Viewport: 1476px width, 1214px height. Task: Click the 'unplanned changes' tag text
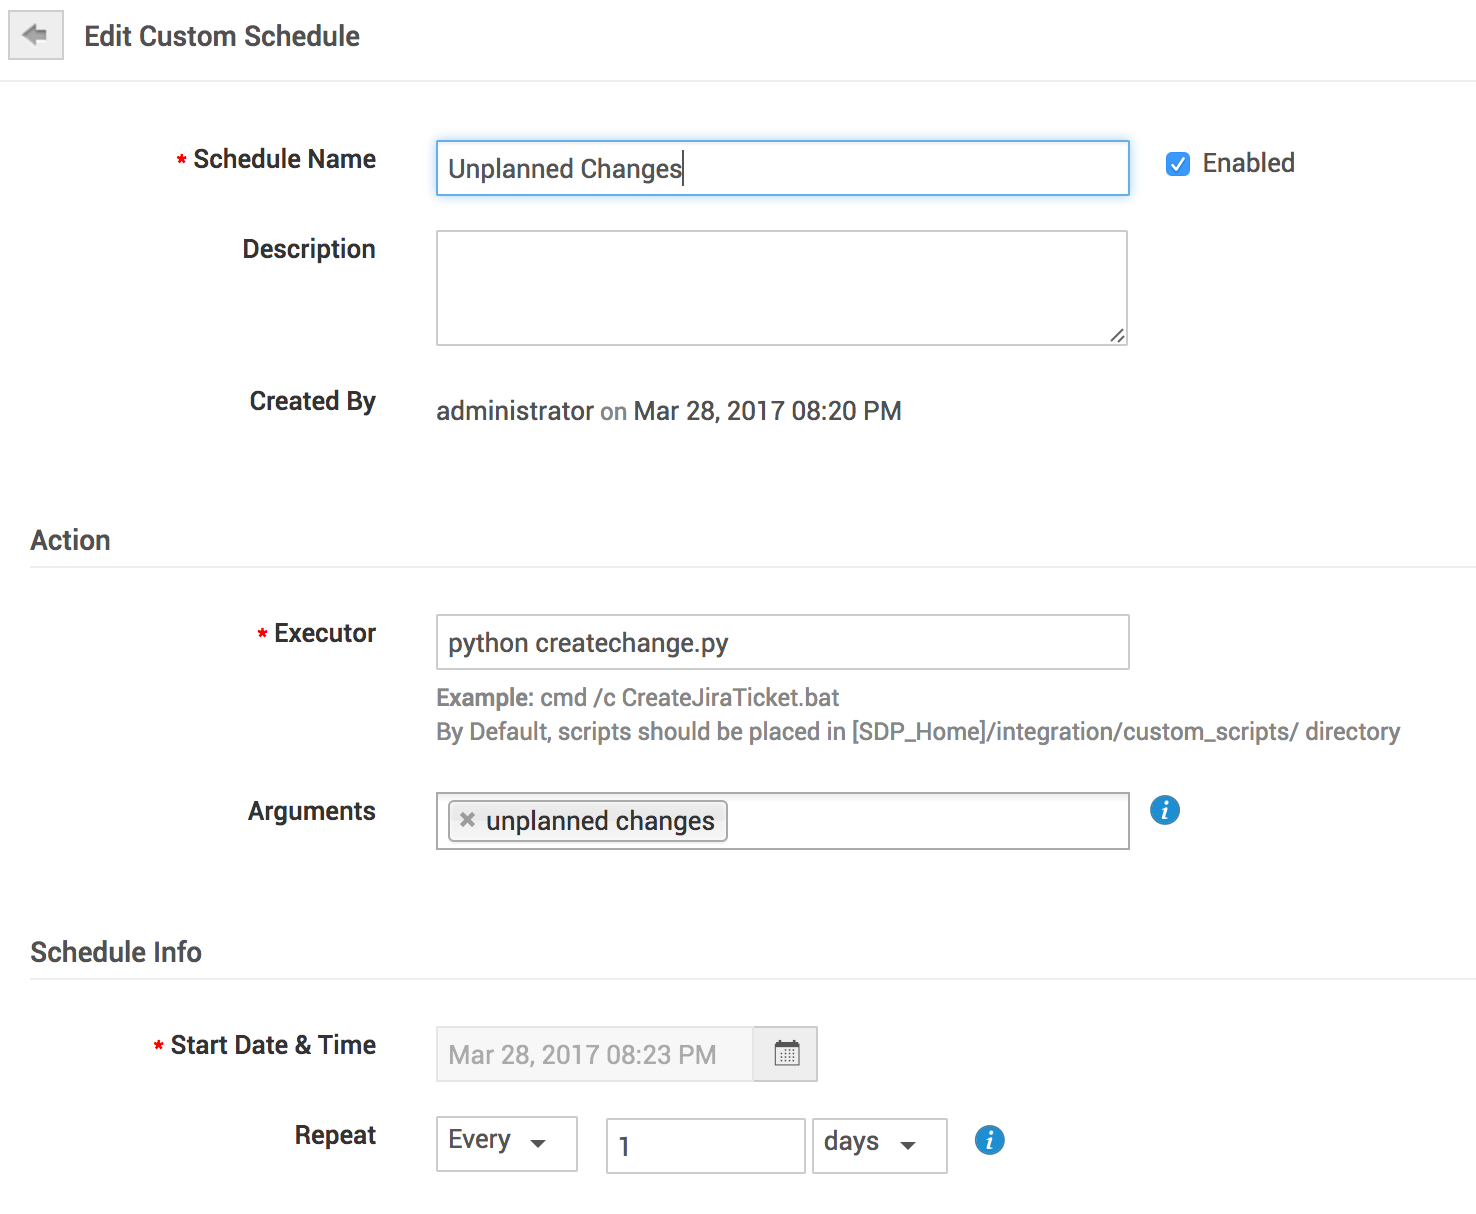pos(600,821)
